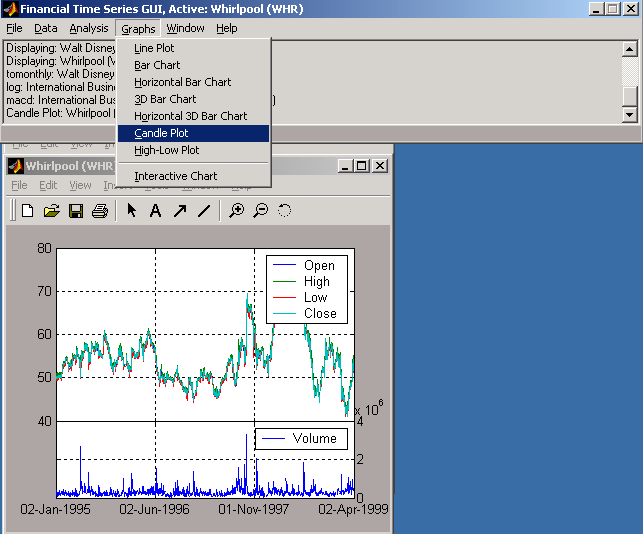Click the 01-Nov-1997 axis date label
This screenshot has height=534, width=643.
(253, 509)
